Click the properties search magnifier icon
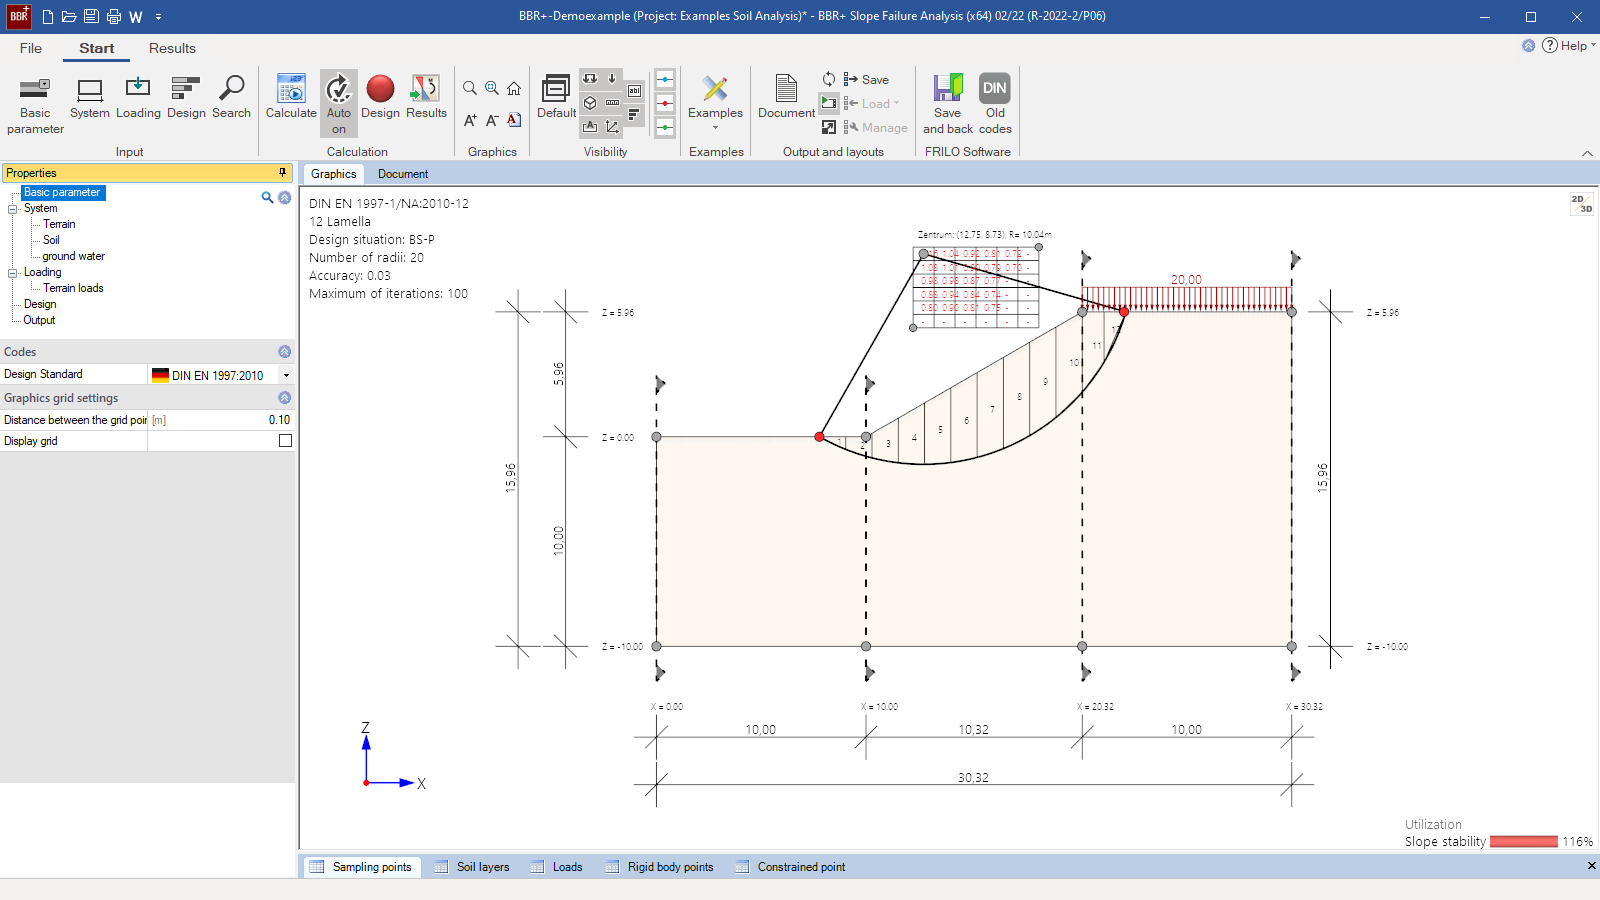This screenshot has height=900, width=1600. 267,198
